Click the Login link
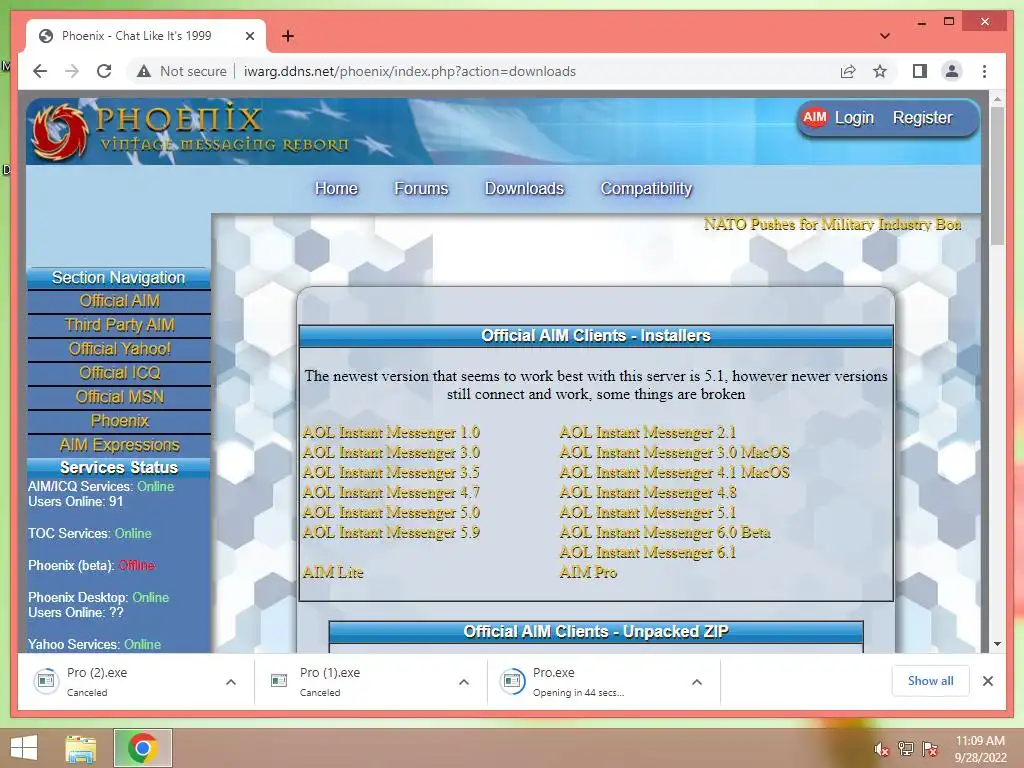1024x768 pixels. [x=854, y=118]
